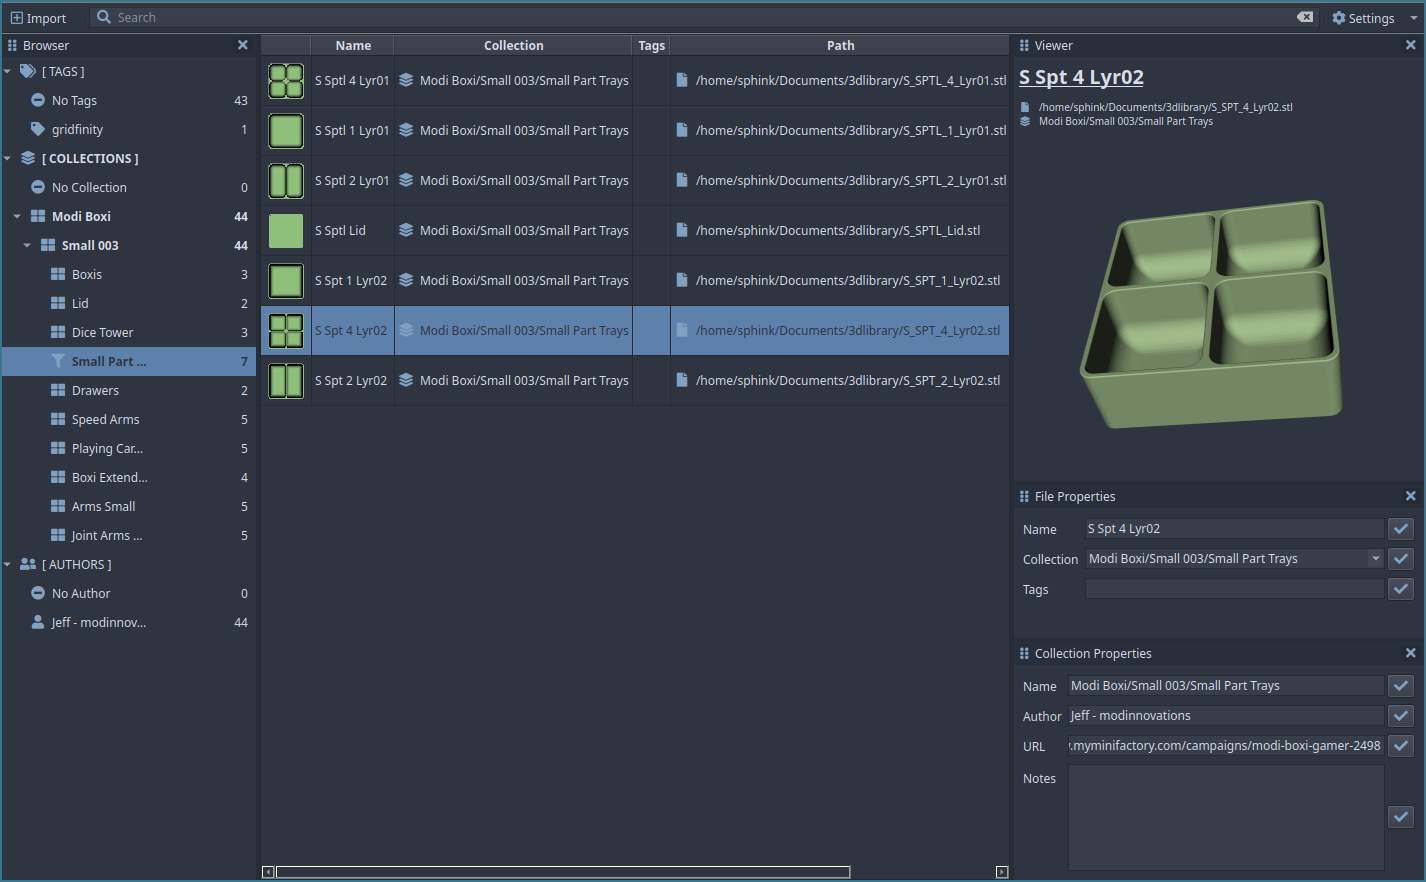Confirm collection Author with checkmark

click(x=1400, y=716)
